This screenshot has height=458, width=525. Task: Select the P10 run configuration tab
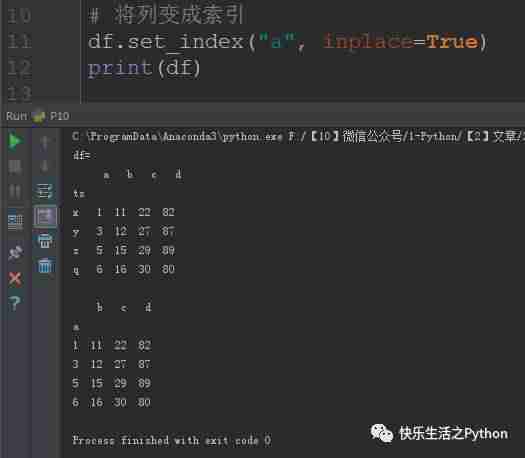coord(59,116)
